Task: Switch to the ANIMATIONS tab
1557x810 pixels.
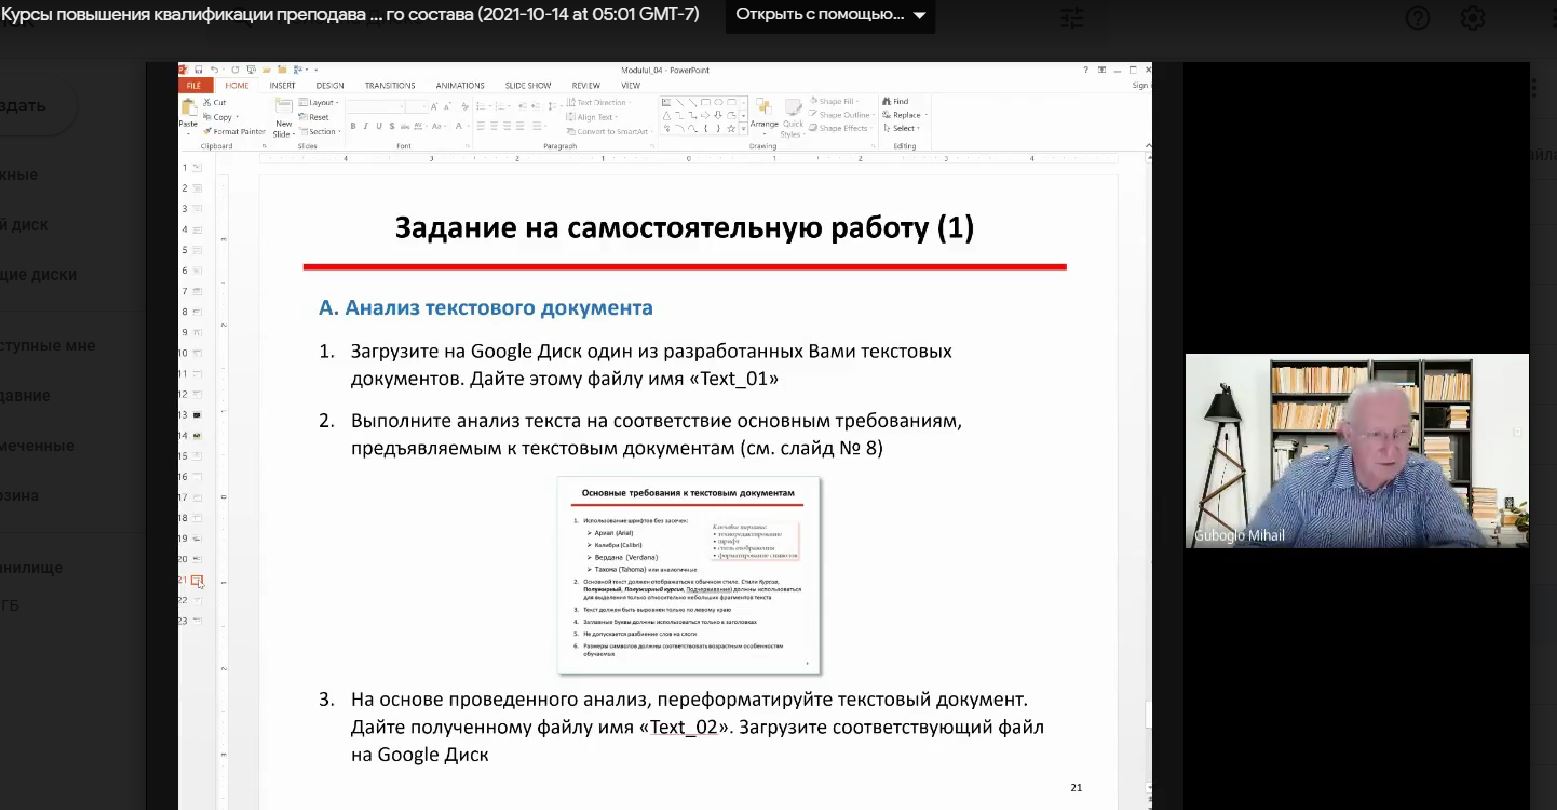Action: click(460, 85)
